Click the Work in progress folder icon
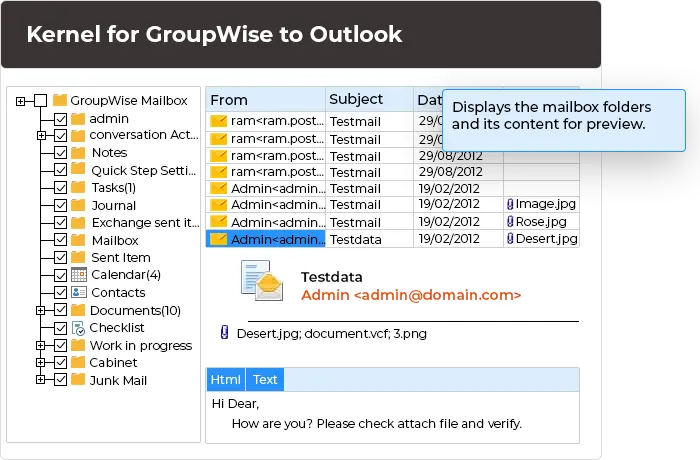 78,345
